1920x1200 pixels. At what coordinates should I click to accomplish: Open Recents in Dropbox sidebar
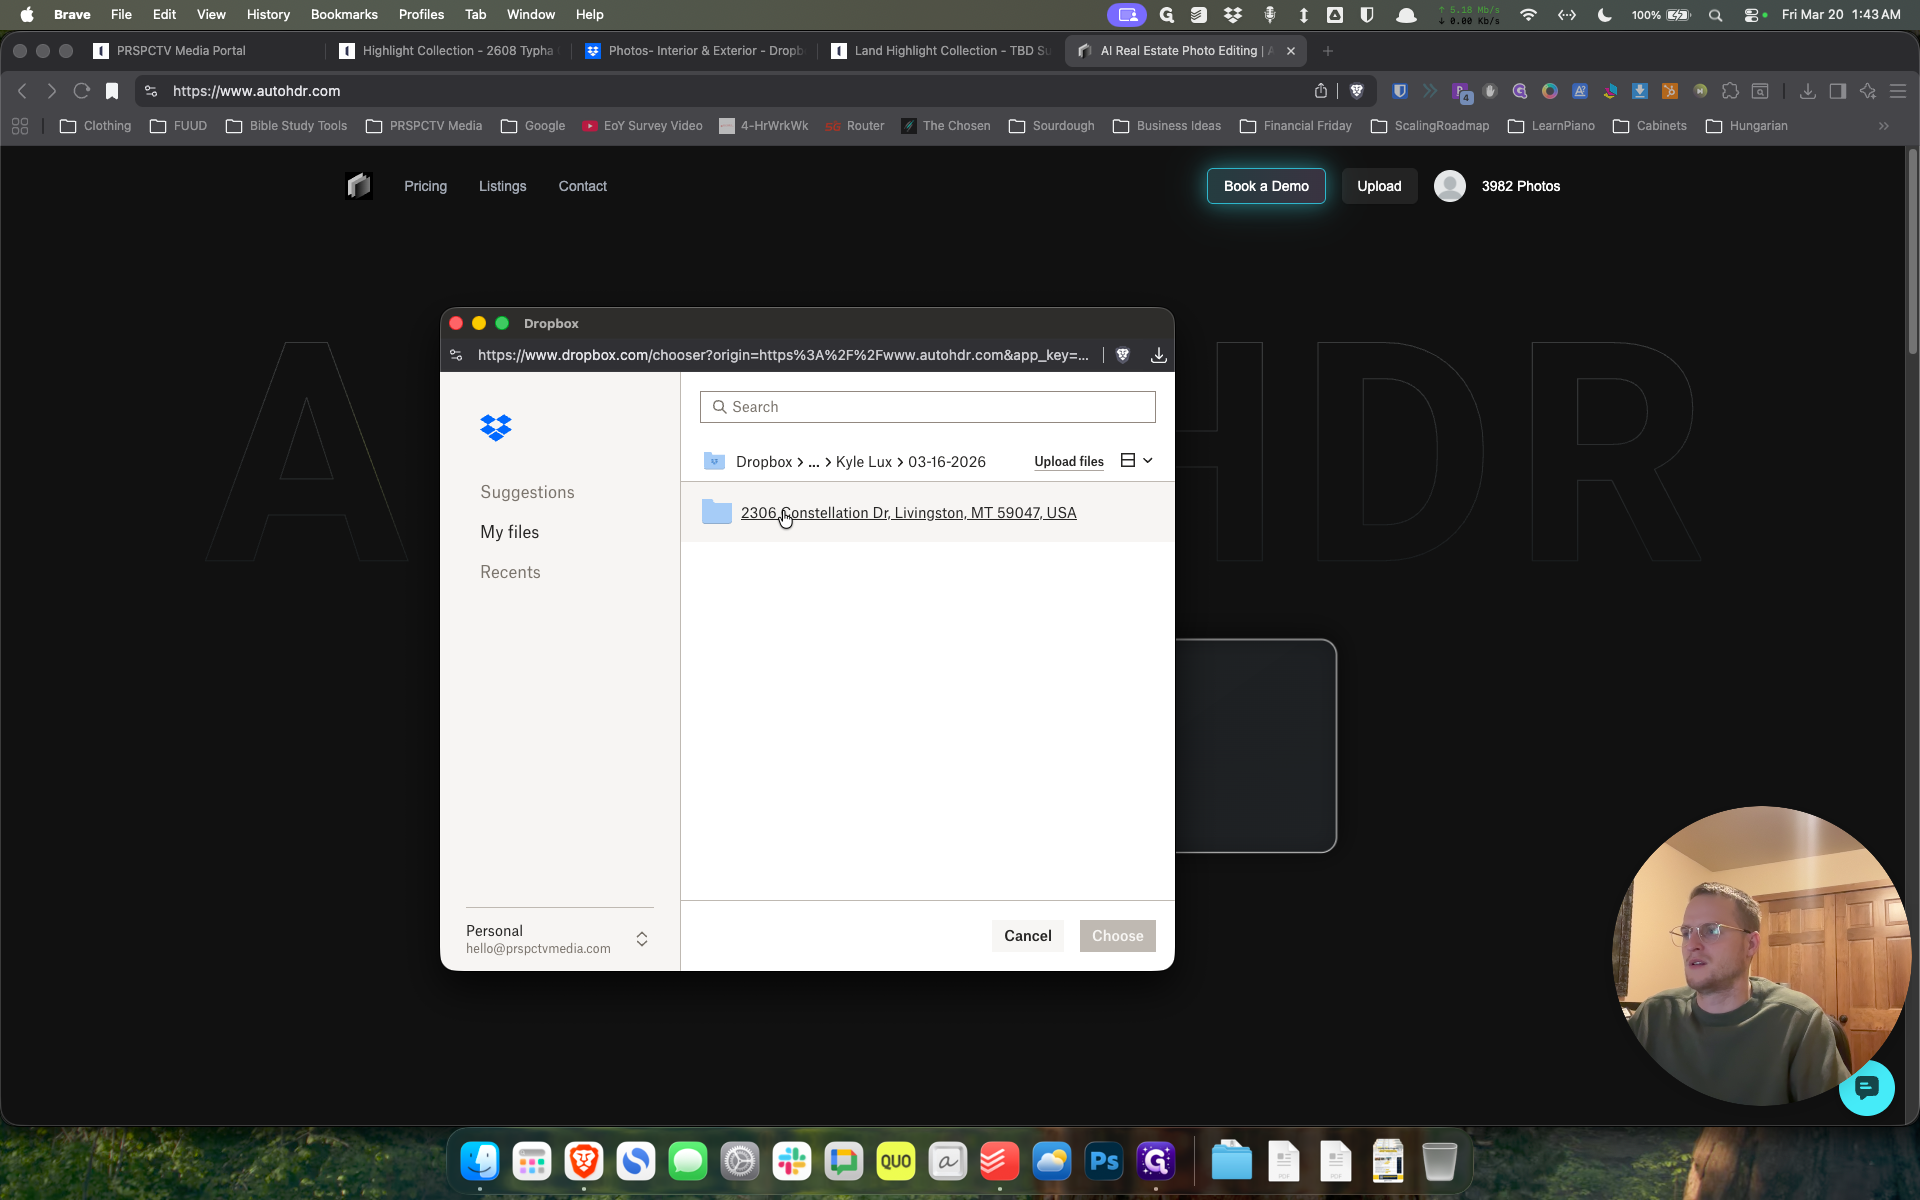[510, 572]
